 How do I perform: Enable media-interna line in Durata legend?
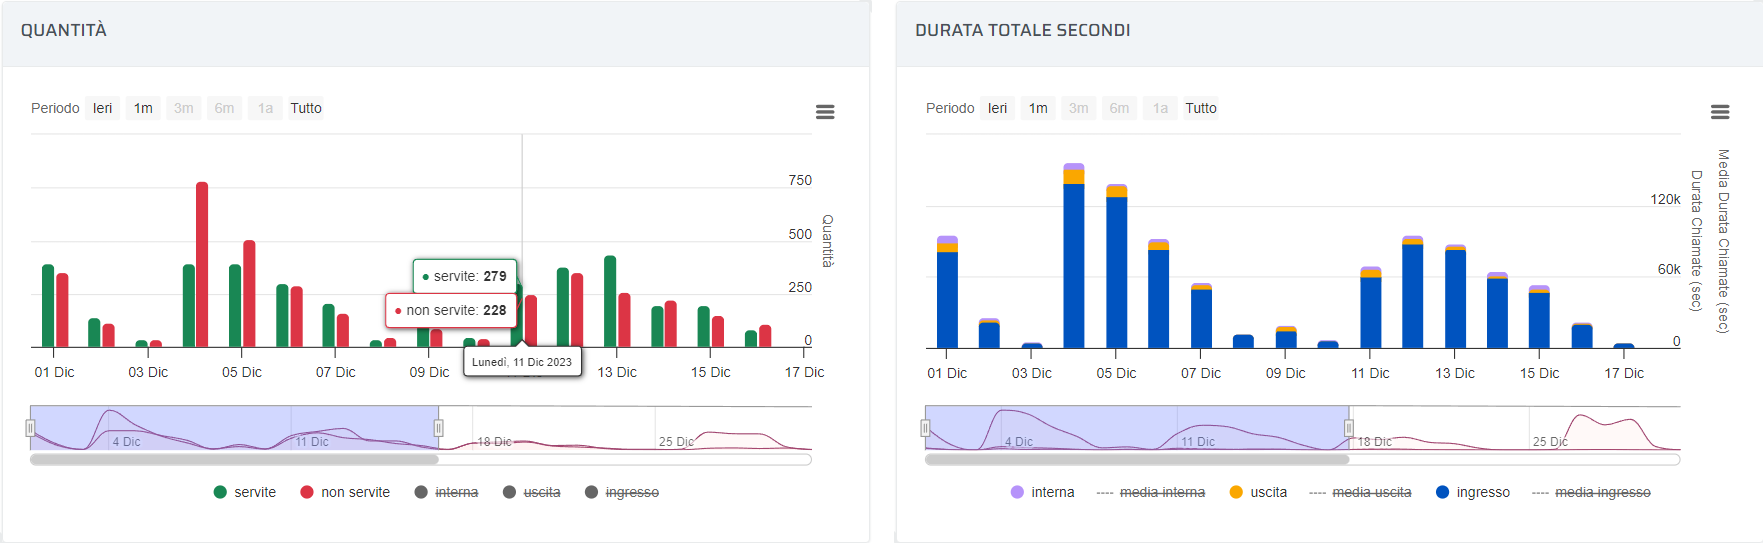pyautogui.click(x=1151, y=492)
